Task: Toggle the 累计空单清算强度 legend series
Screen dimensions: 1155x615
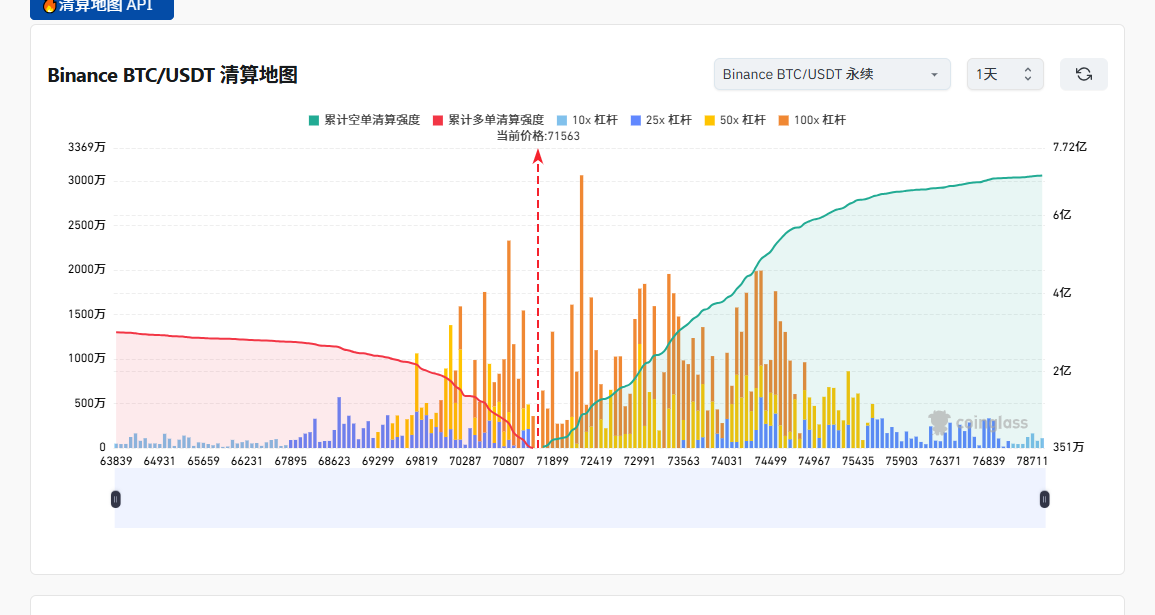Action: [x=365, y=120]
